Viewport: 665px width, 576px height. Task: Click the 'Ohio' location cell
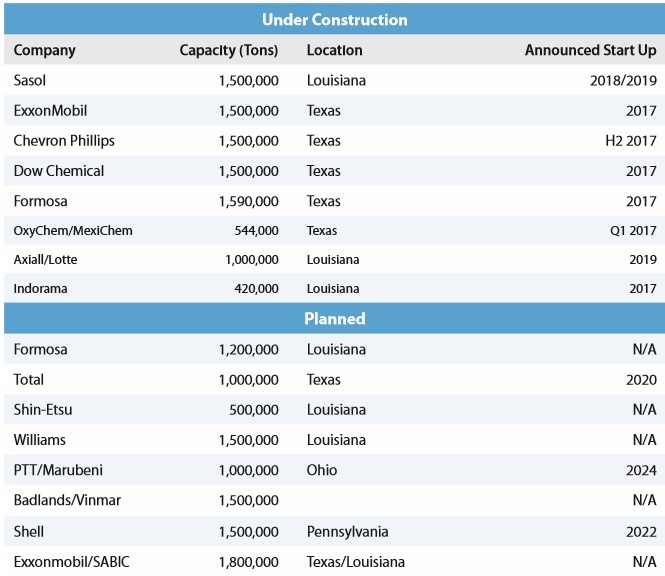pyautogui.click(x=322, y=470)
